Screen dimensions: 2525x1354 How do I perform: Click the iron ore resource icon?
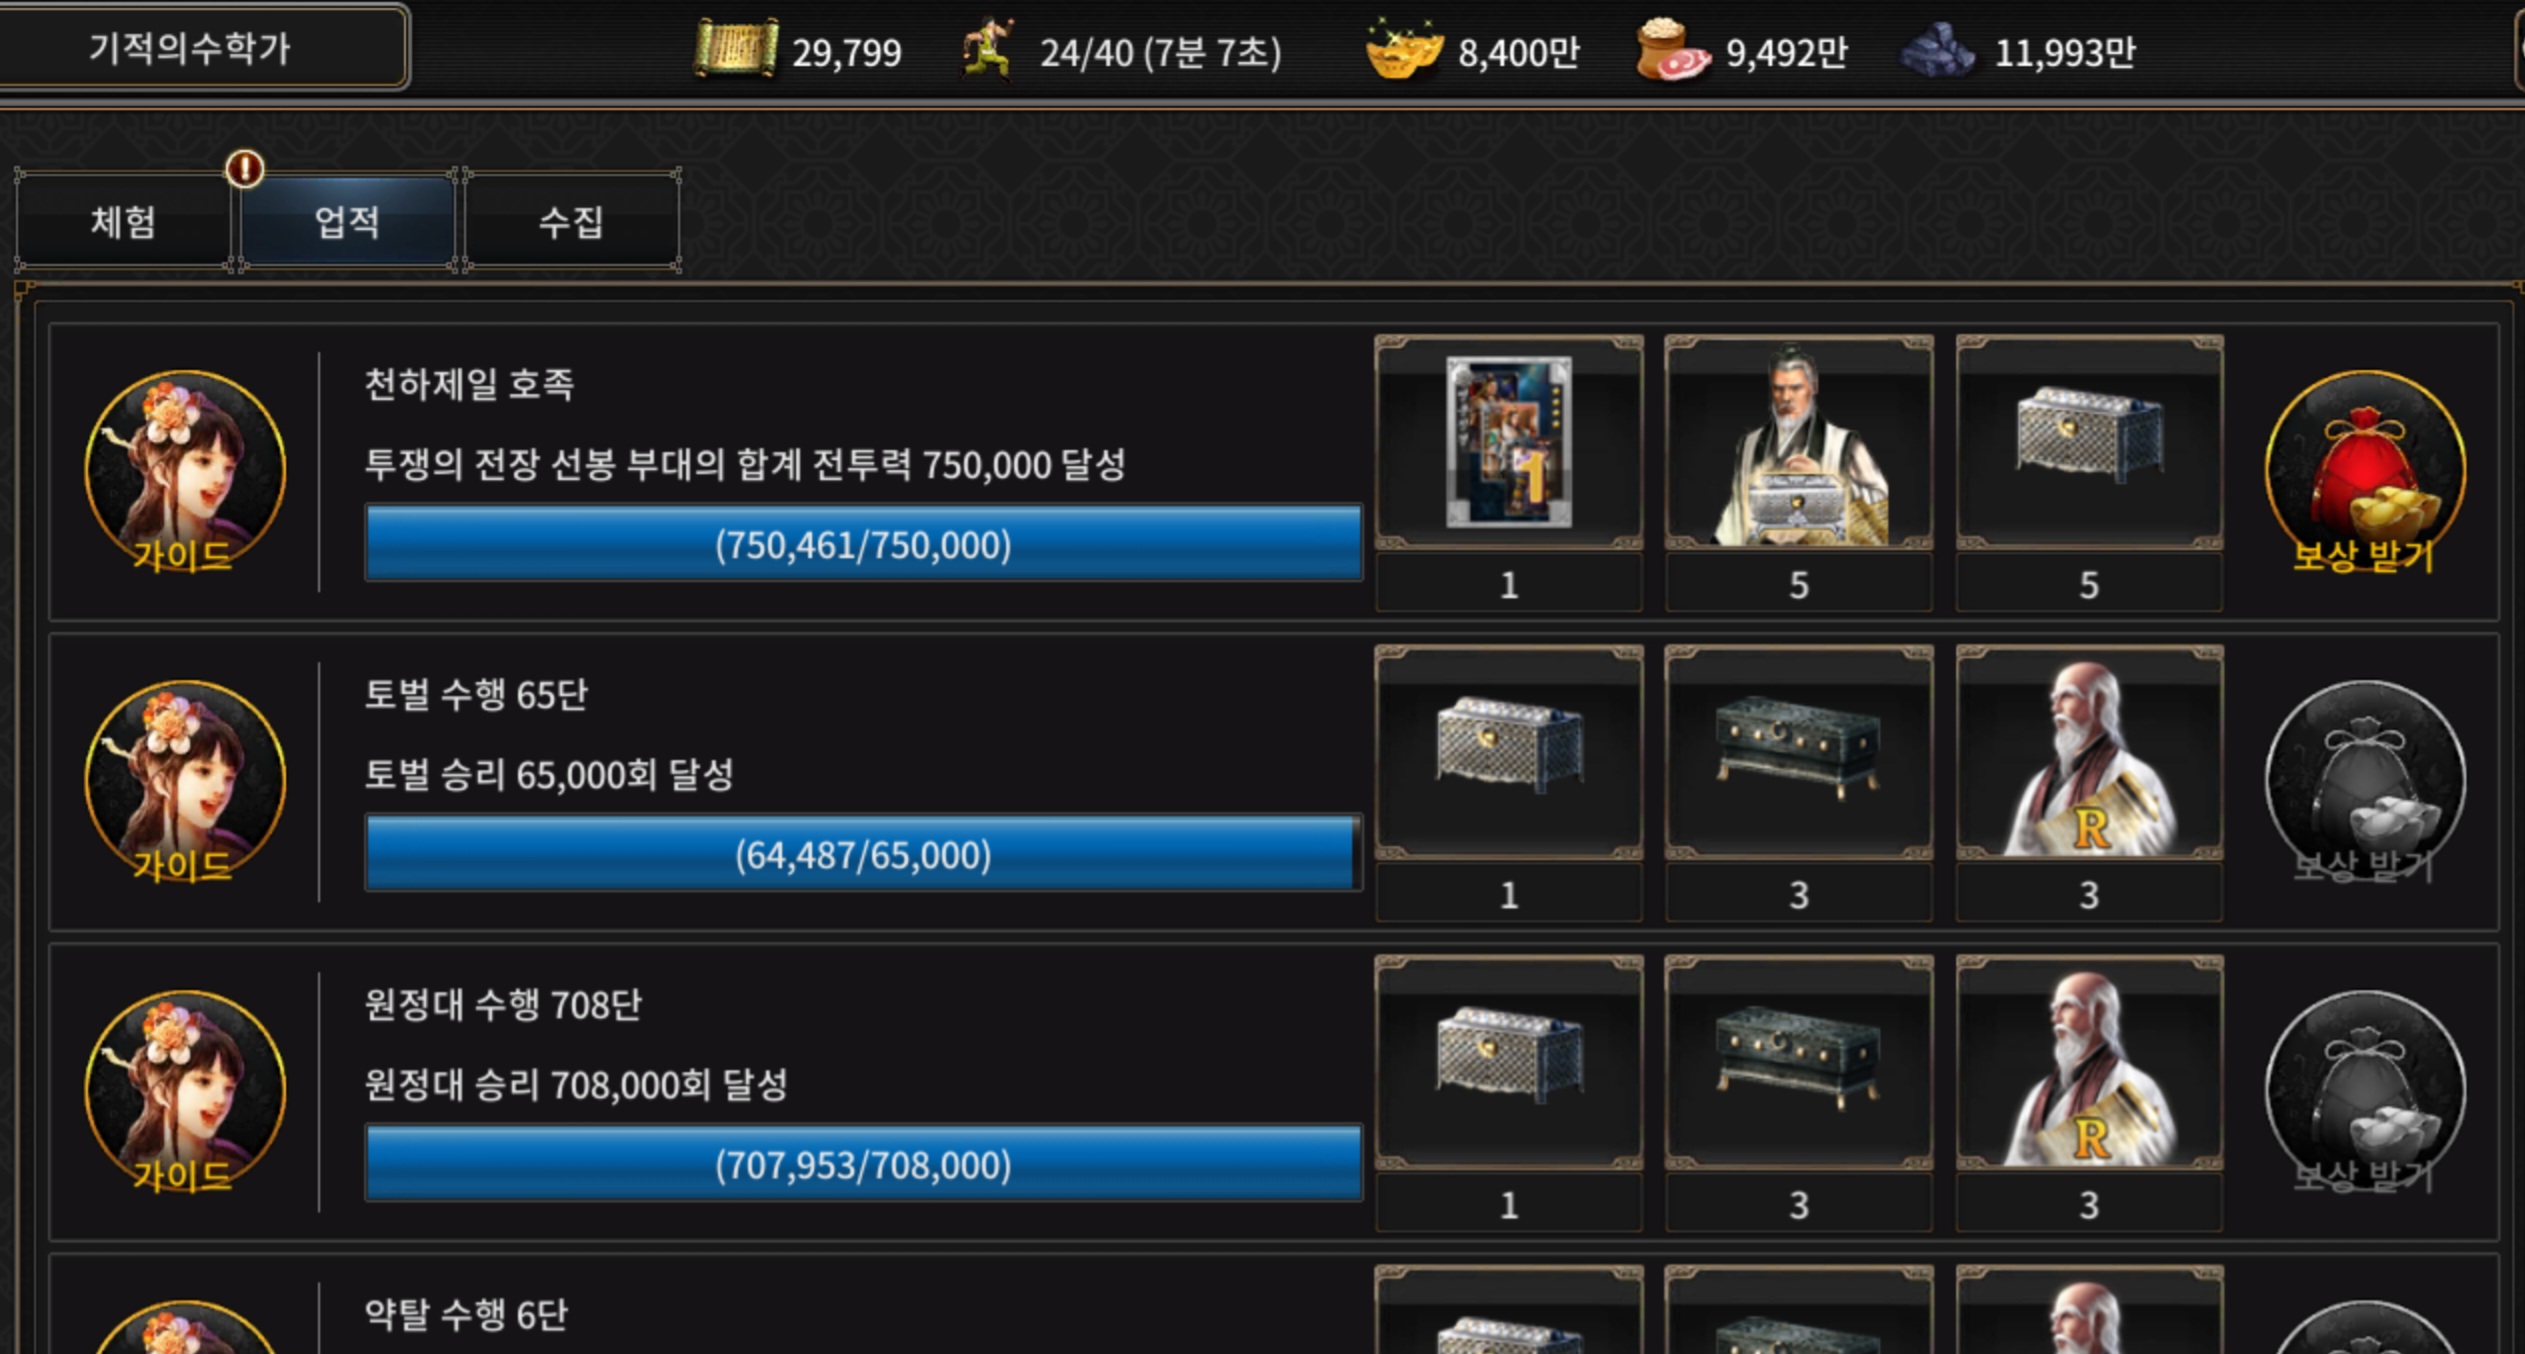1938,50
